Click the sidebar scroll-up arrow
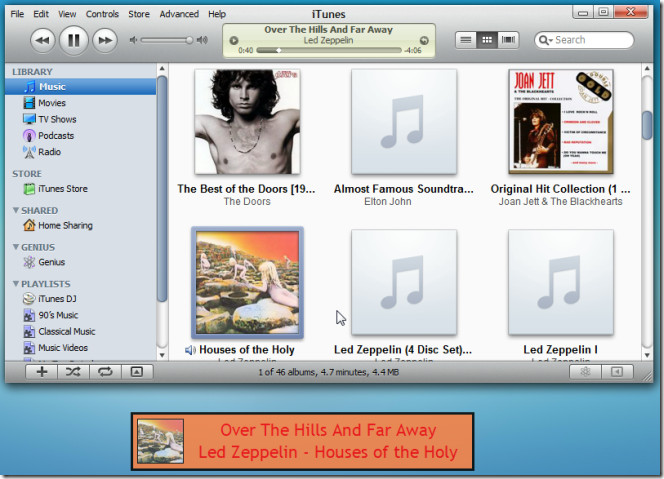Image resolution: width=664 pixels, height=479 pixels. [x=162, y=69]
